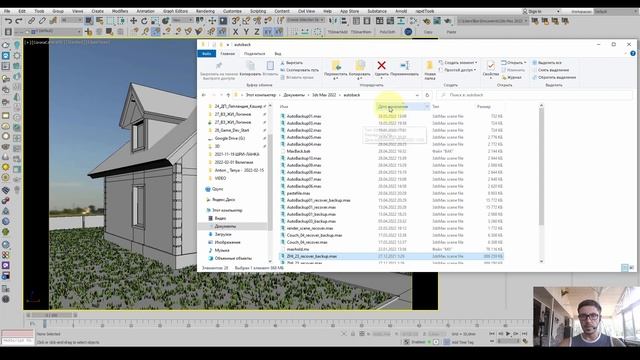The height and width of the screenshot is (360, 640).
Task: Activate the Select and Move tool
Action: (x=133, y=21)
